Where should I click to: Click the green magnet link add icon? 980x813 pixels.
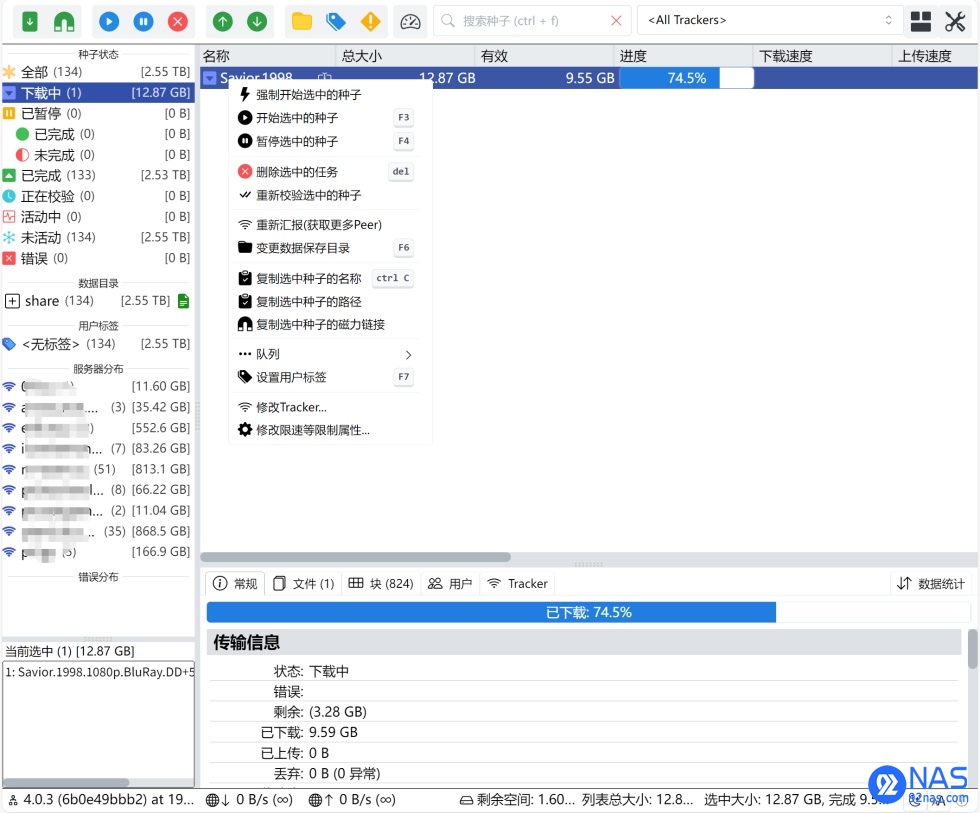(x=64, y=21)
